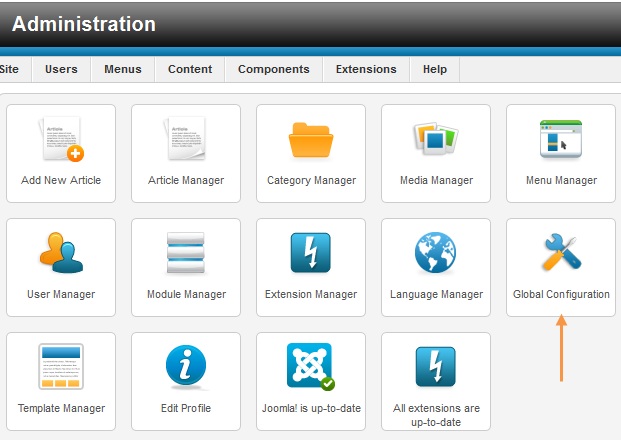Open the Content menu
The image size is (621, 440).
click(190, 69)
